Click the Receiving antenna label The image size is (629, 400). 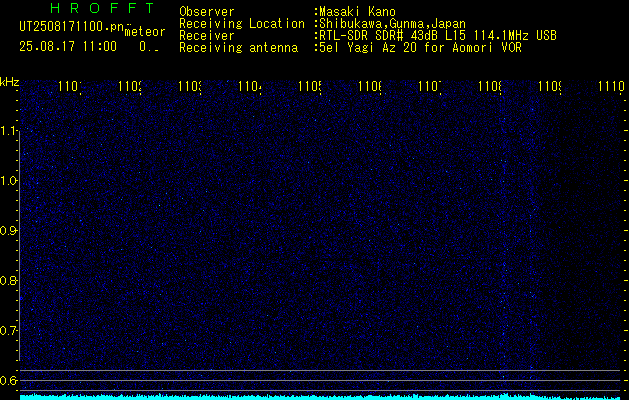coord(239,48)
